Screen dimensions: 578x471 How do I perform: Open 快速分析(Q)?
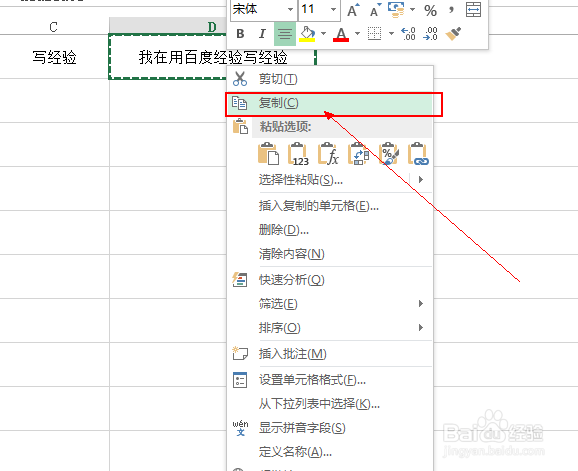[x=292, y=280]
